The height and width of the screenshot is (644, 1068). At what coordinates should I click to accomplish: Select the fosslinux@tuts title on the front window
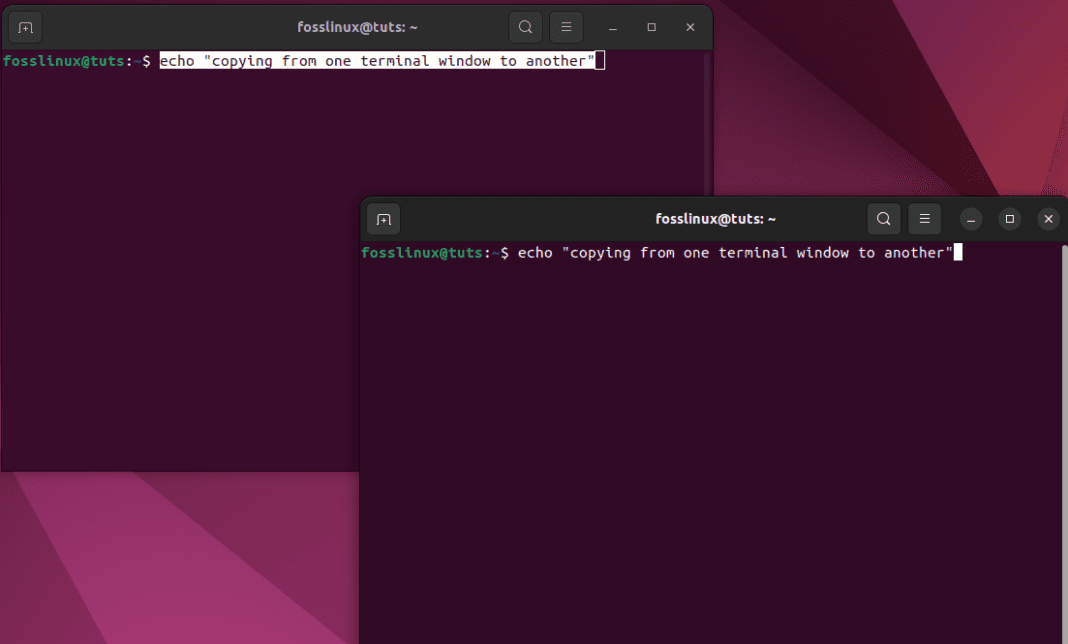tap(716, 219)
